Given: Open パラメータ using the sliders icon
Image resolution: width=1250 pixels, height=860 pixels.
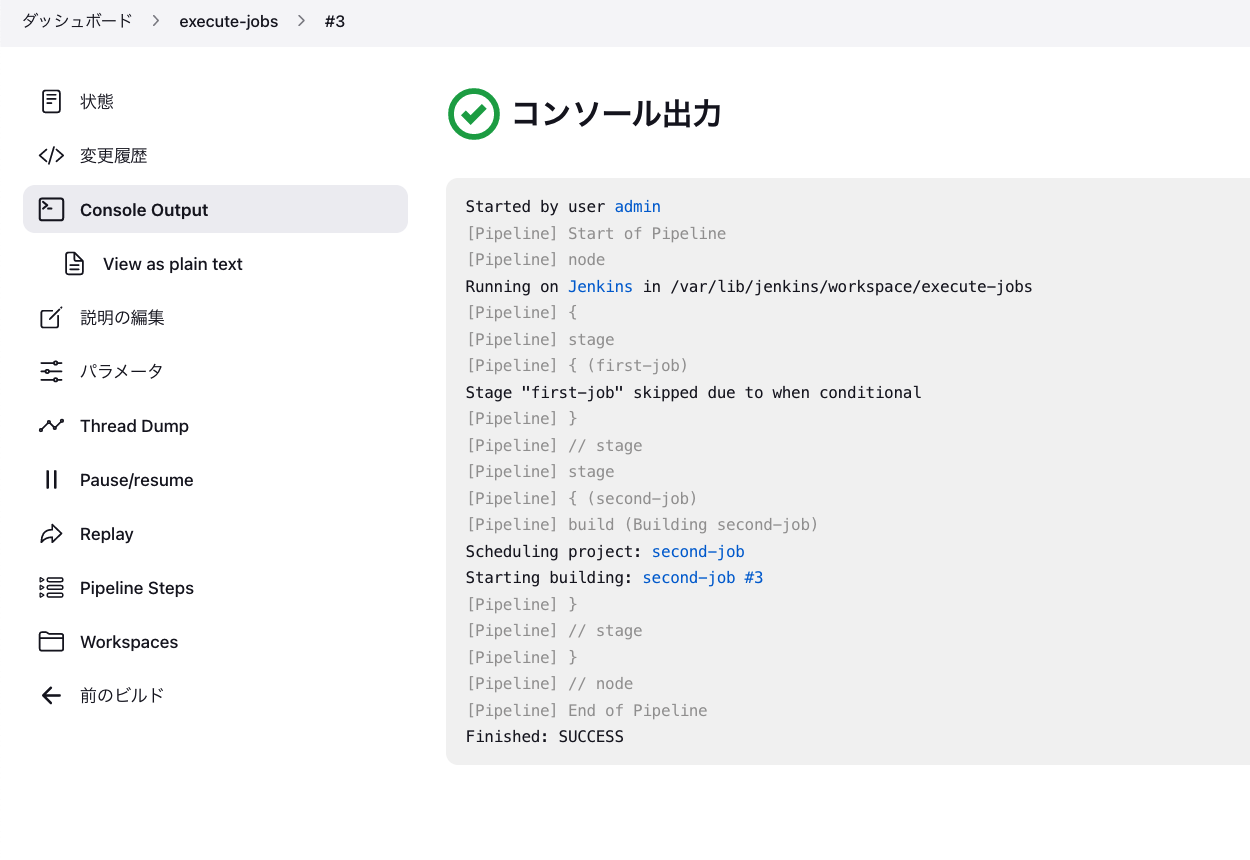Looking at the screenshot, I should (x=51, y=371).
